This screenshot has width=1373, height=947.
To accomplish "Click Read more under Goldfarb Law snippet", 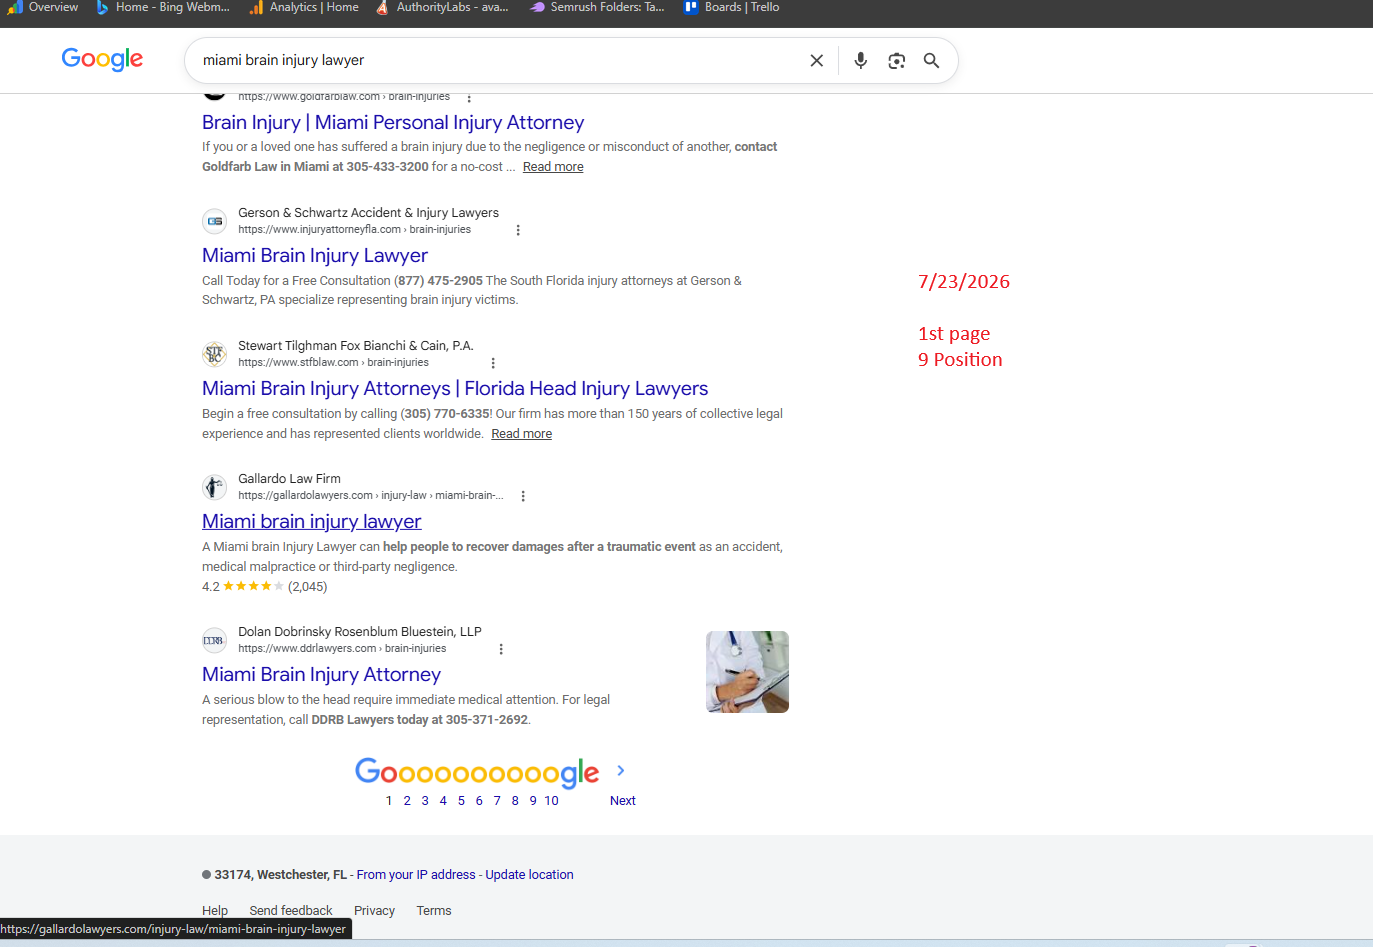I will click(553, 167).
